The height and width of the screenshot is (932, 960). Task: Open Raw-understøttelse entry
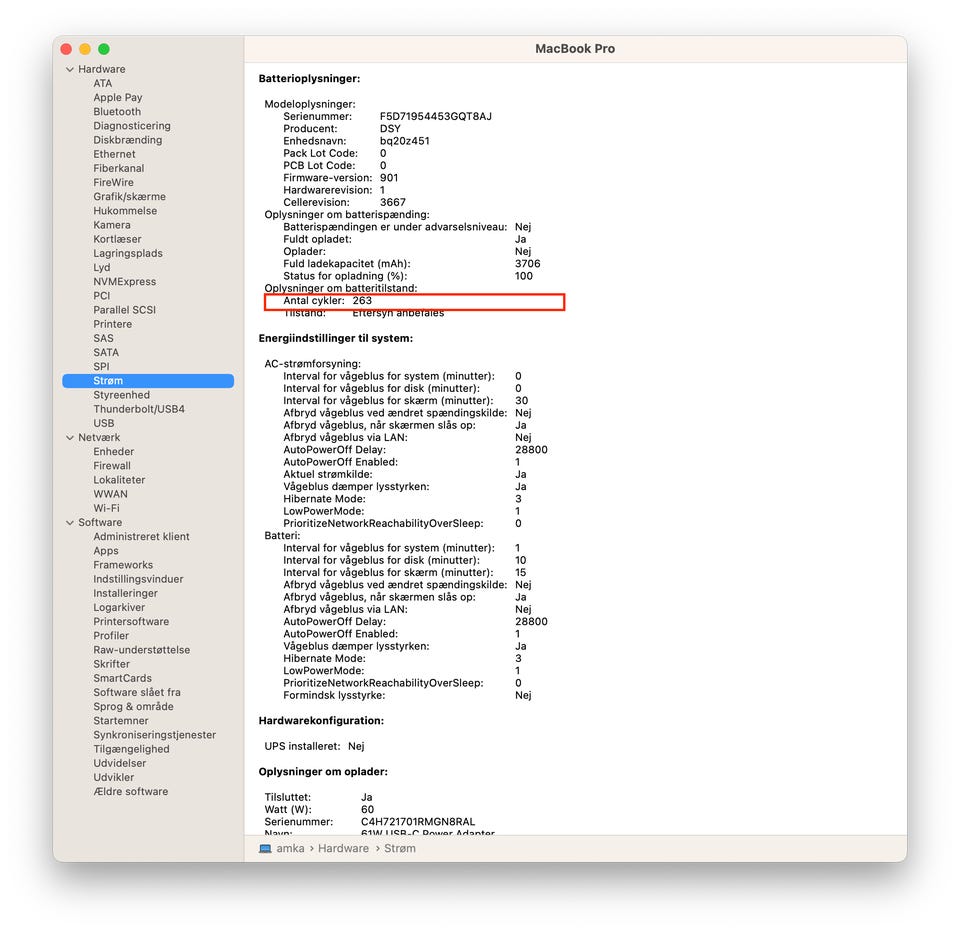point(141,649)
